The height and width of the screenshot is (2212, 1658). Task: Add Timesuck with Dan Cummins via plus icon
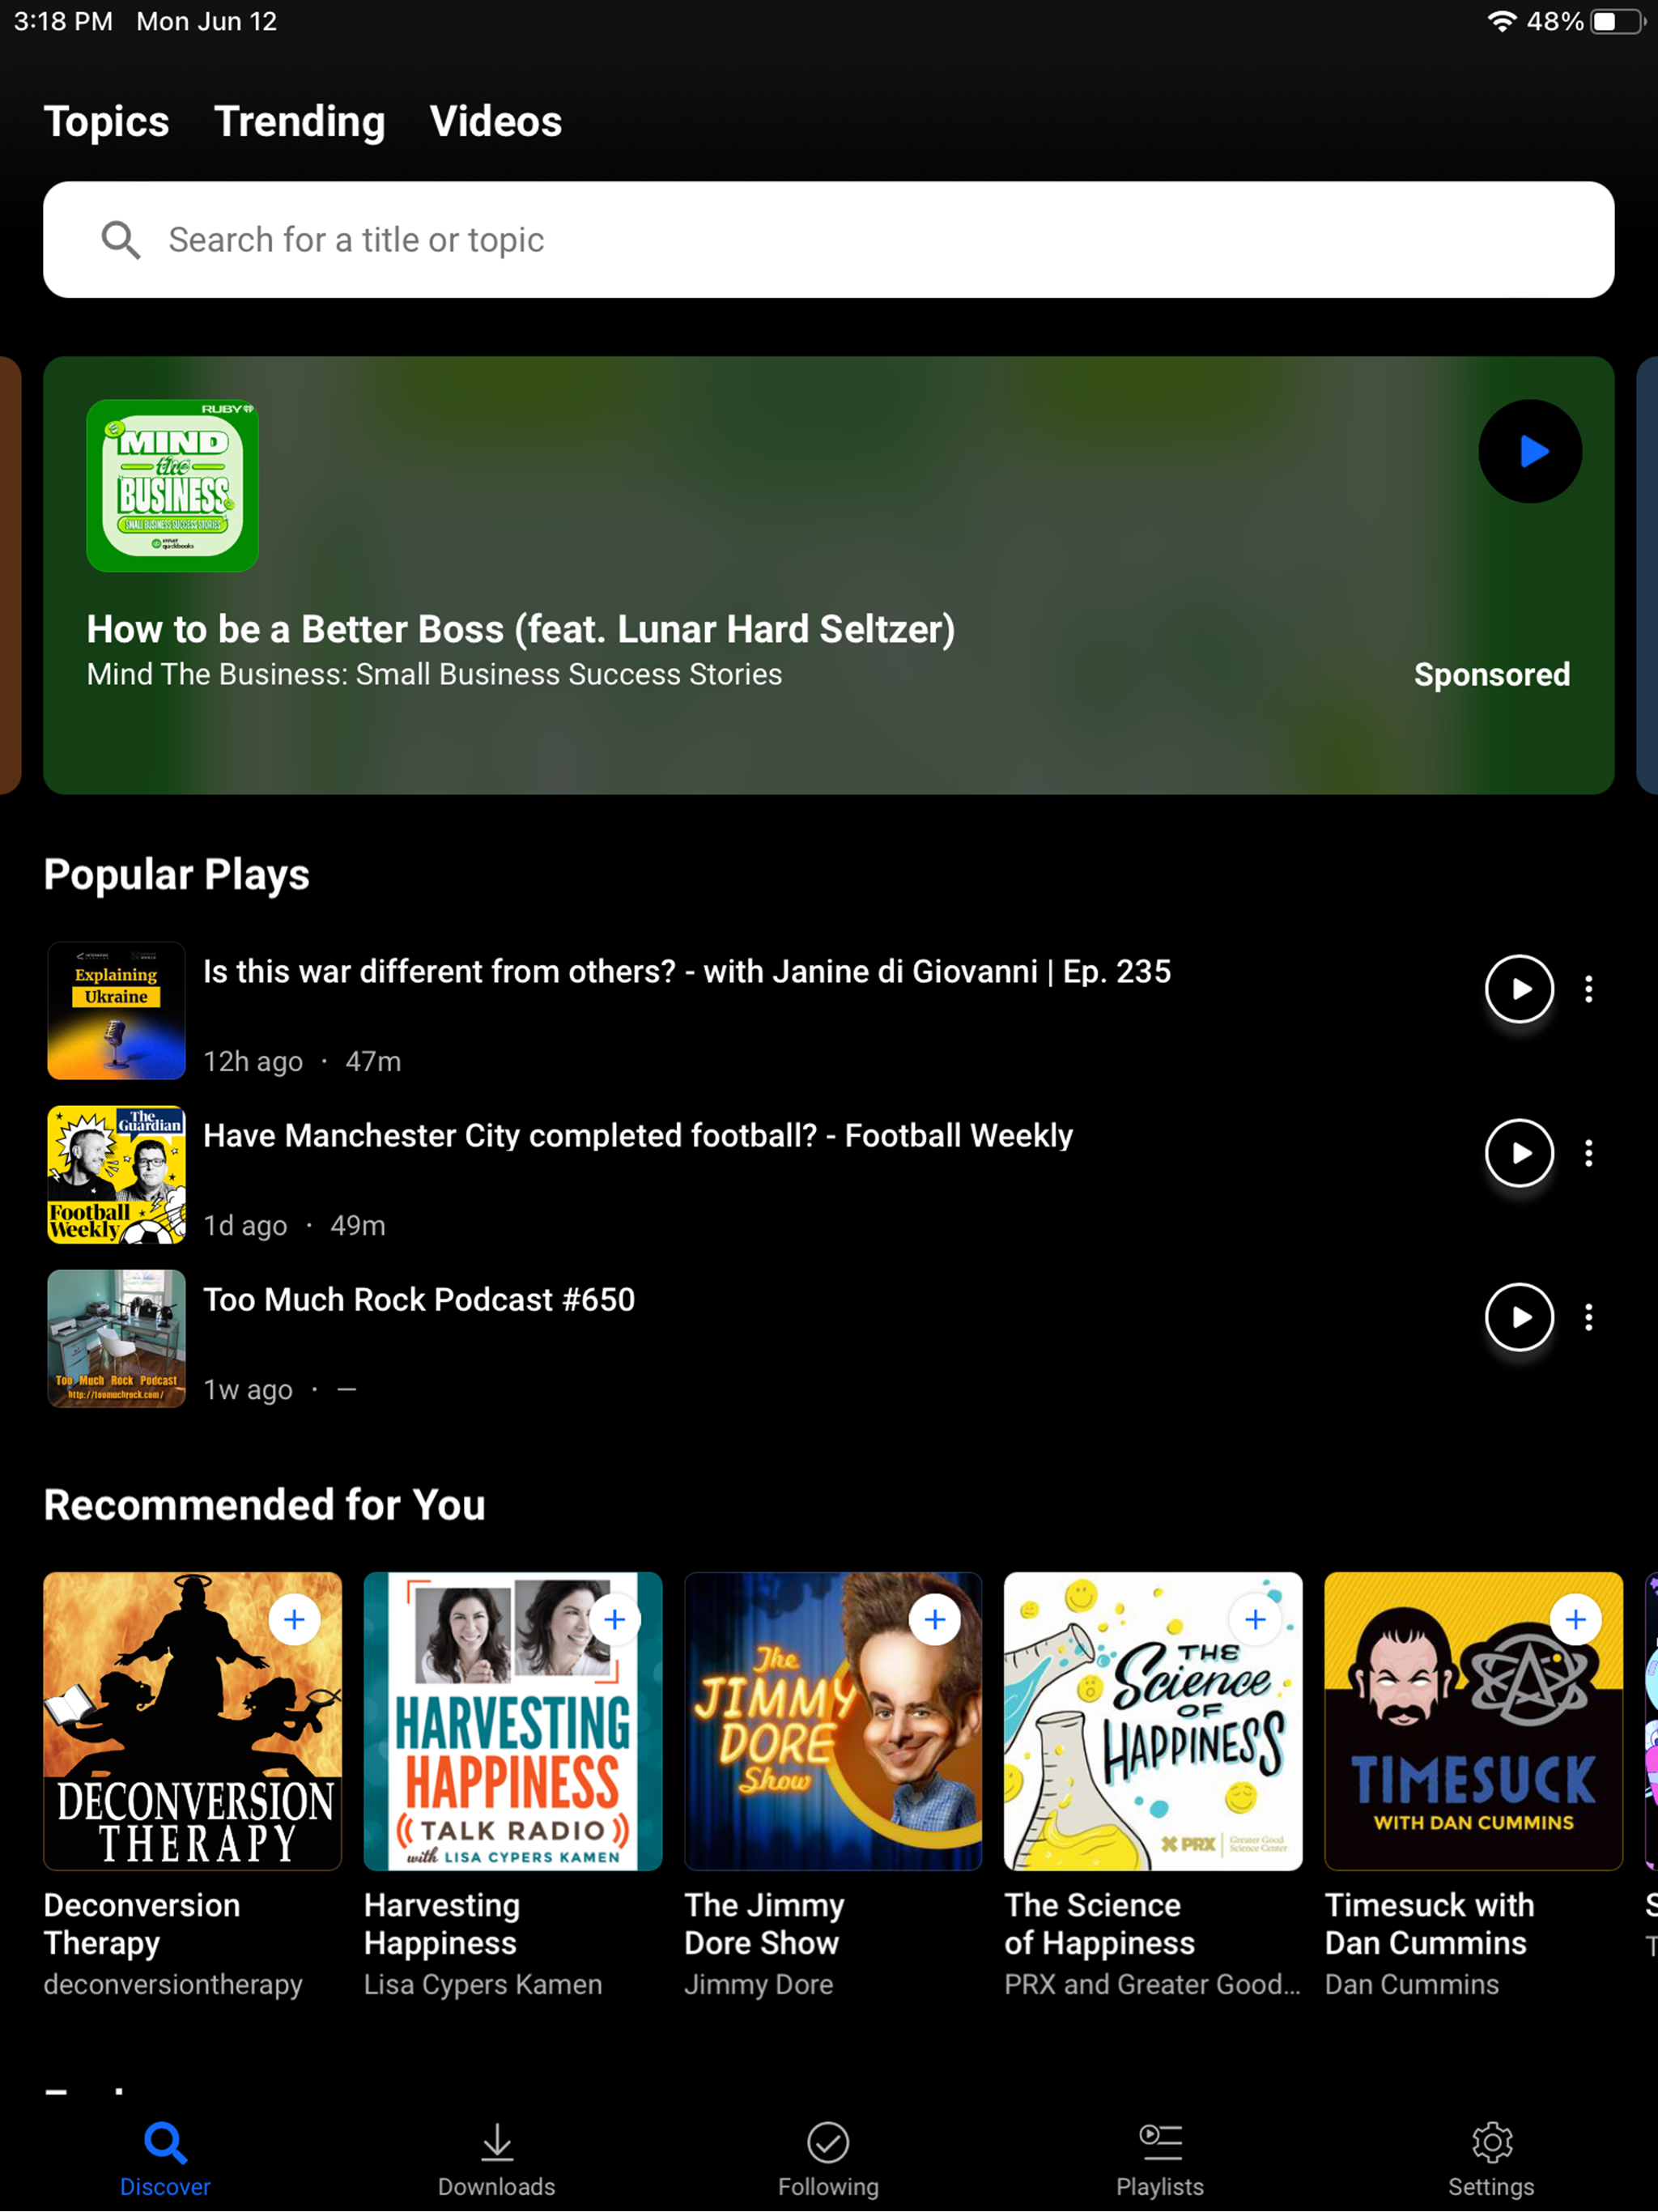pos(1575,1619)
